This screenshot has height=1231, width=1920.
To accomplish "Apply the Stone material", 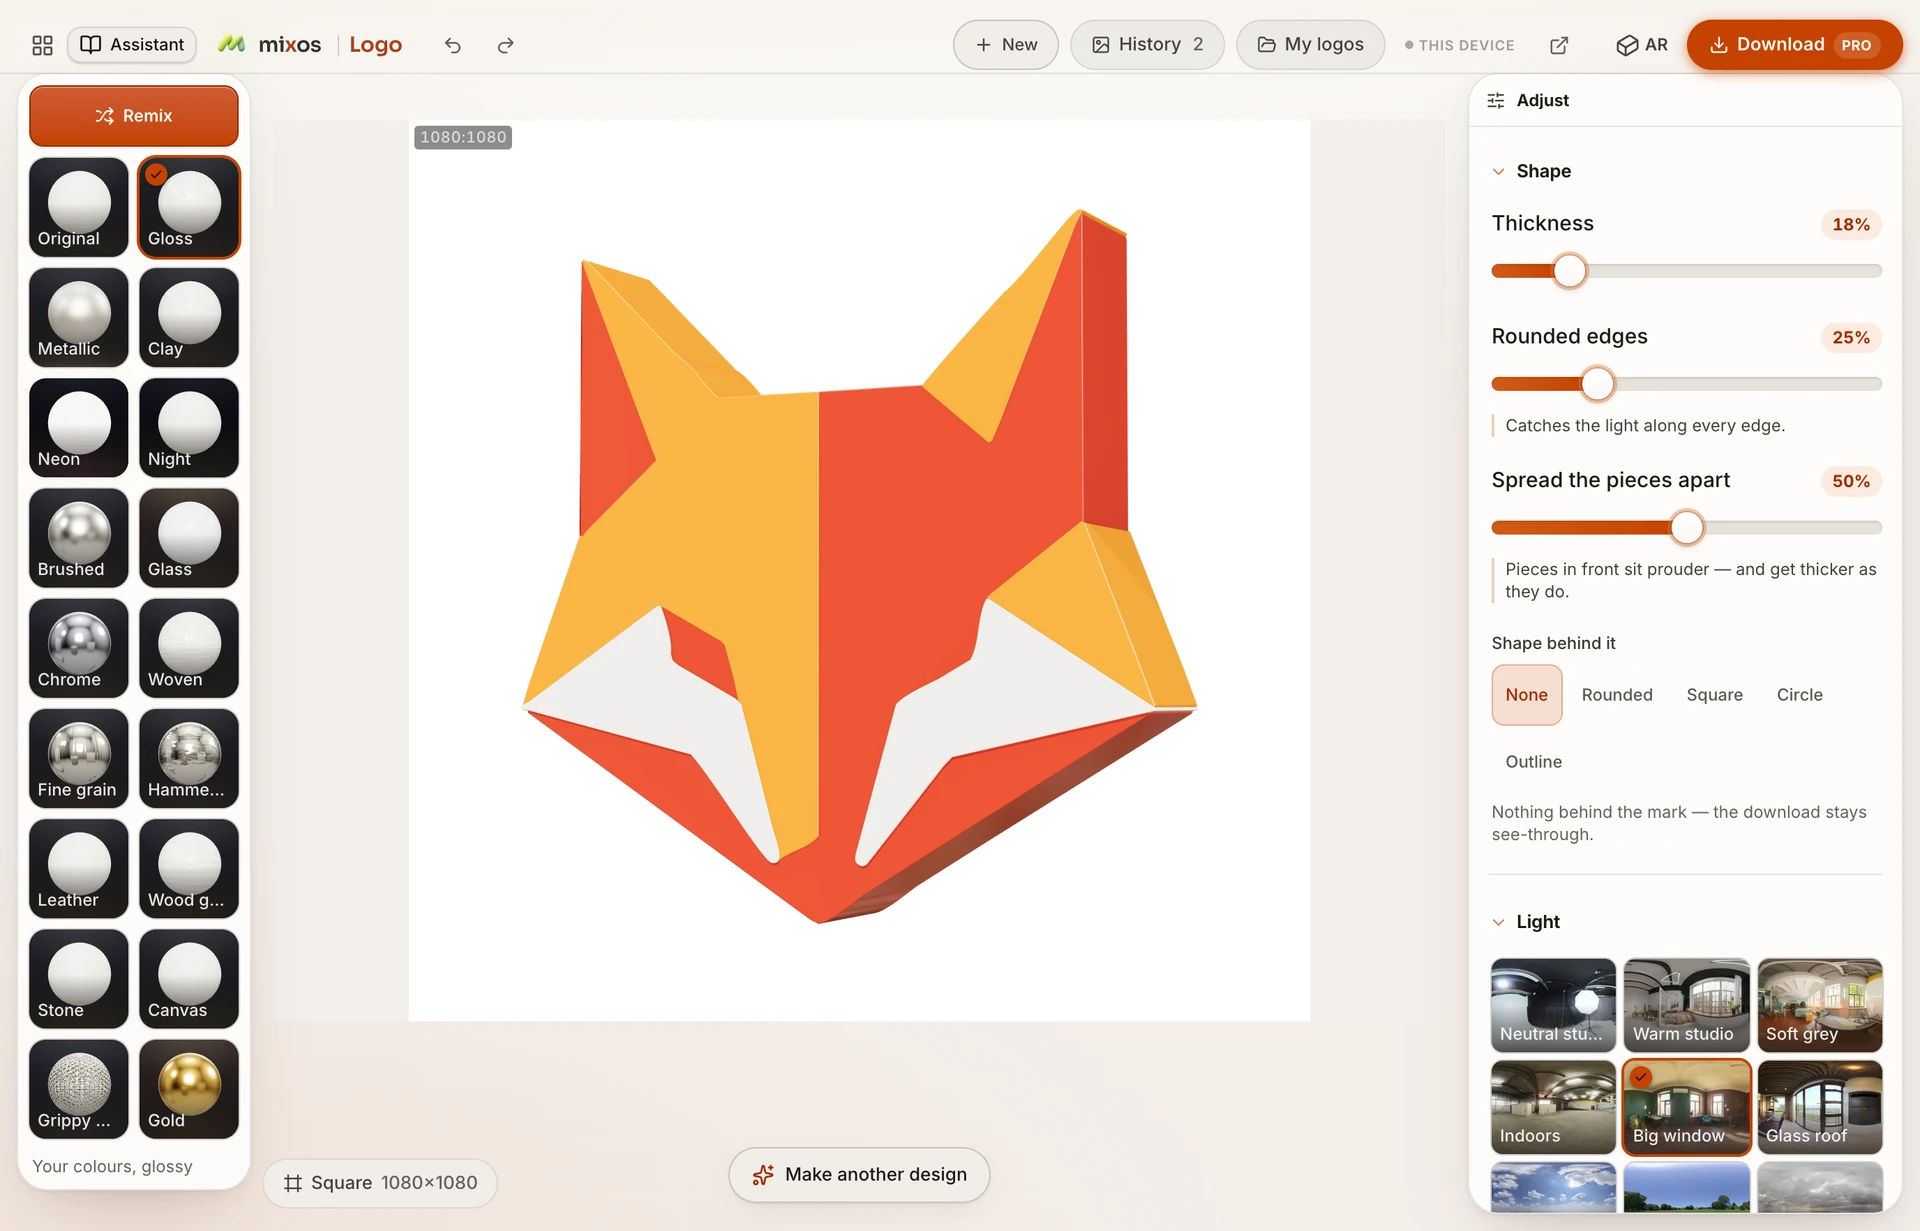I will click(79, 979).
